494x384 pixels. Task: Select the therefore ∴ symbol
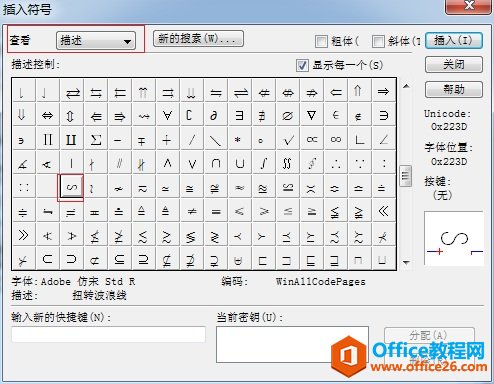(335, 163)
